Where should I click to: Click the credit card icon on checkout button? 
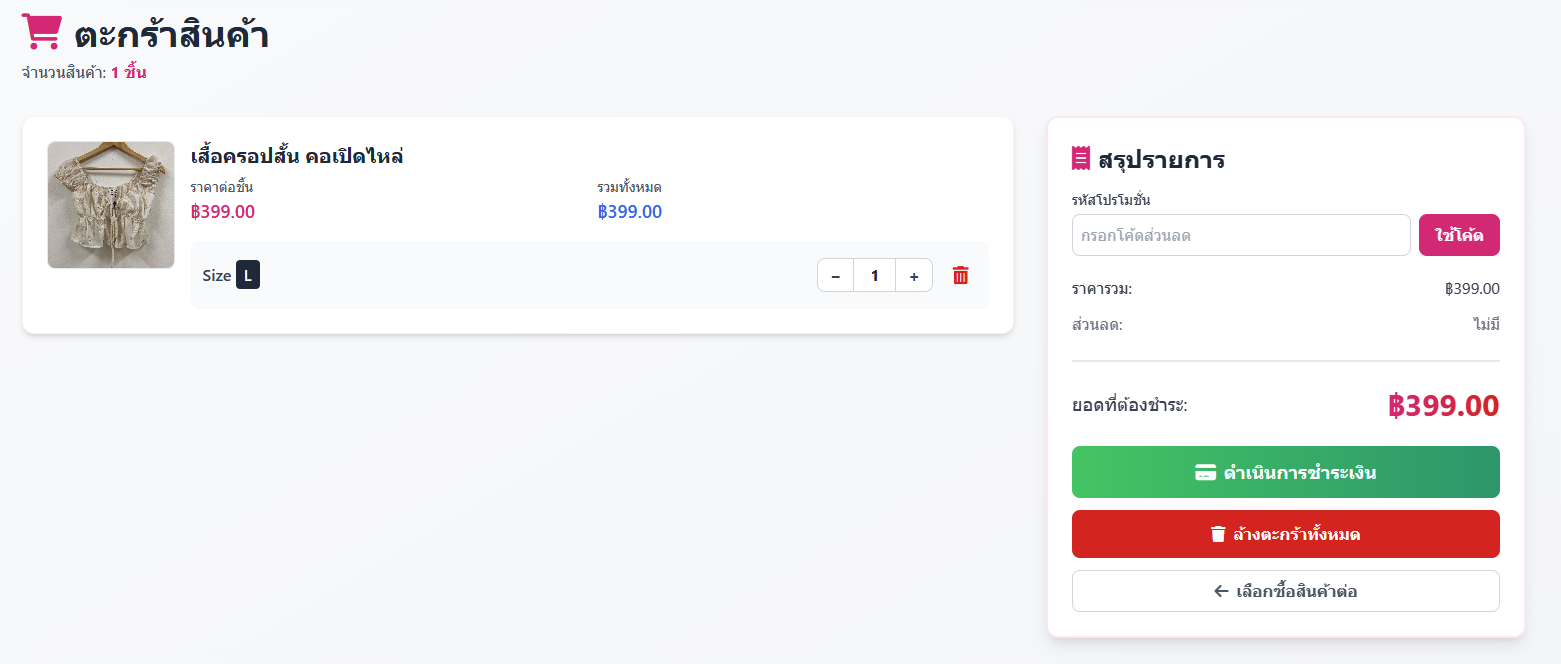pos(1205,473)
